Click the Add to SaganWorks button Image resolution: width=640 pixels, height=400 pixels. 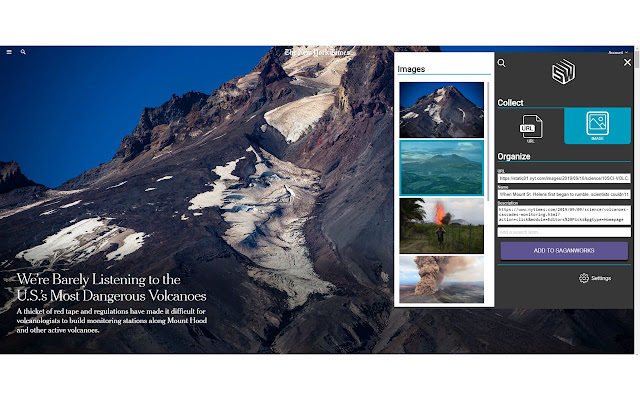coord(564,251)
